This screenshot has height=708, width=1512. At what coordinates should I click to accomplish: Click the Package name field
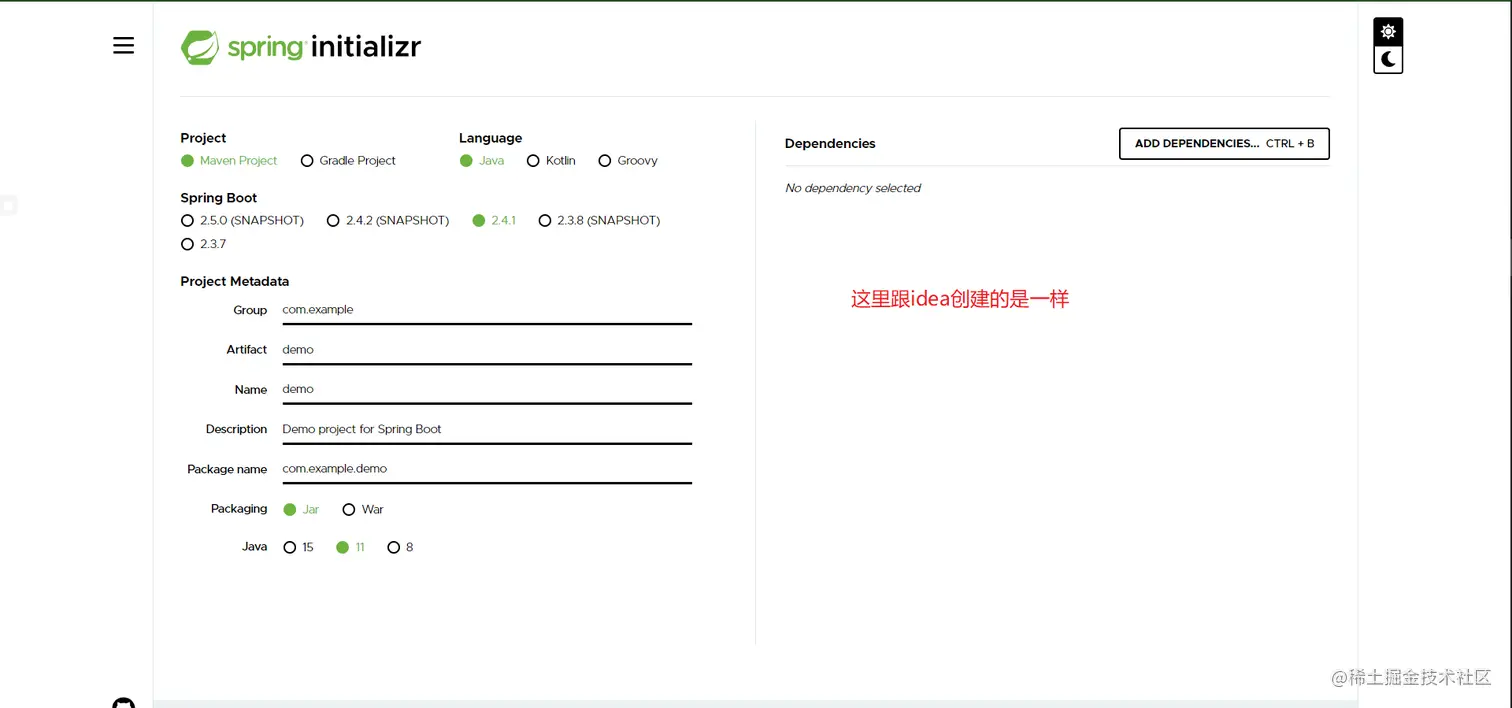tap(487, 468)
